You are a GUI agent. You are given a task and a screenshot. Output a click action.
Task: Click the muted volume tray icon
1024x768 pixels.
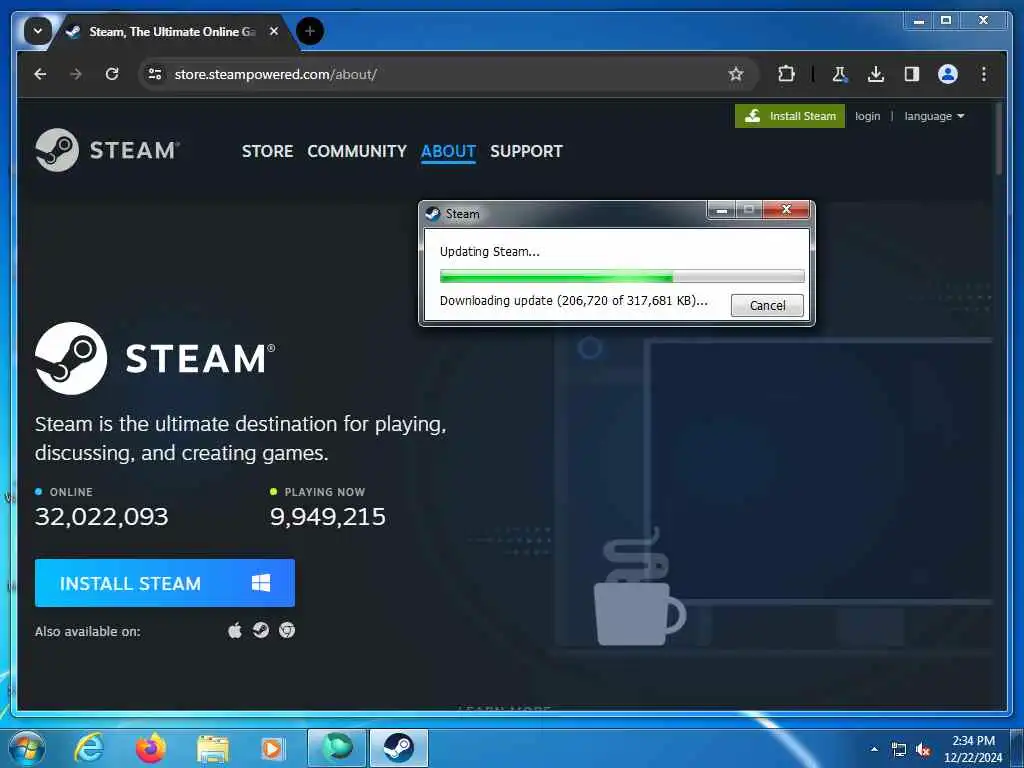tap(923, 750)
